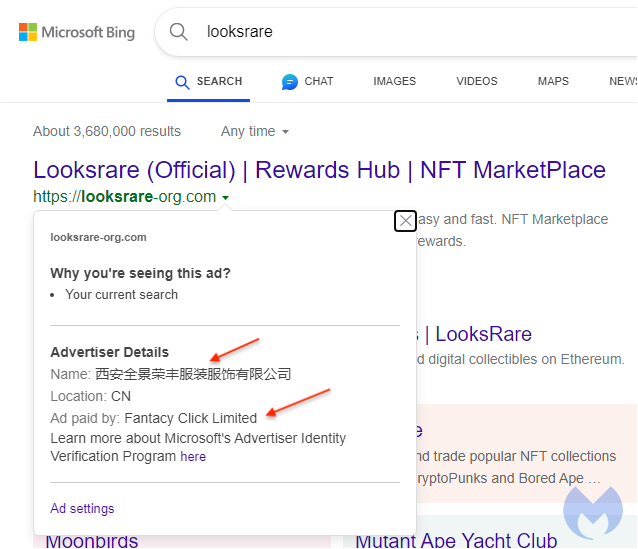The image size is (638, 549).
Task: Click "Why you're seeing this ad?" heading
Action: click(x=140, y=273)
